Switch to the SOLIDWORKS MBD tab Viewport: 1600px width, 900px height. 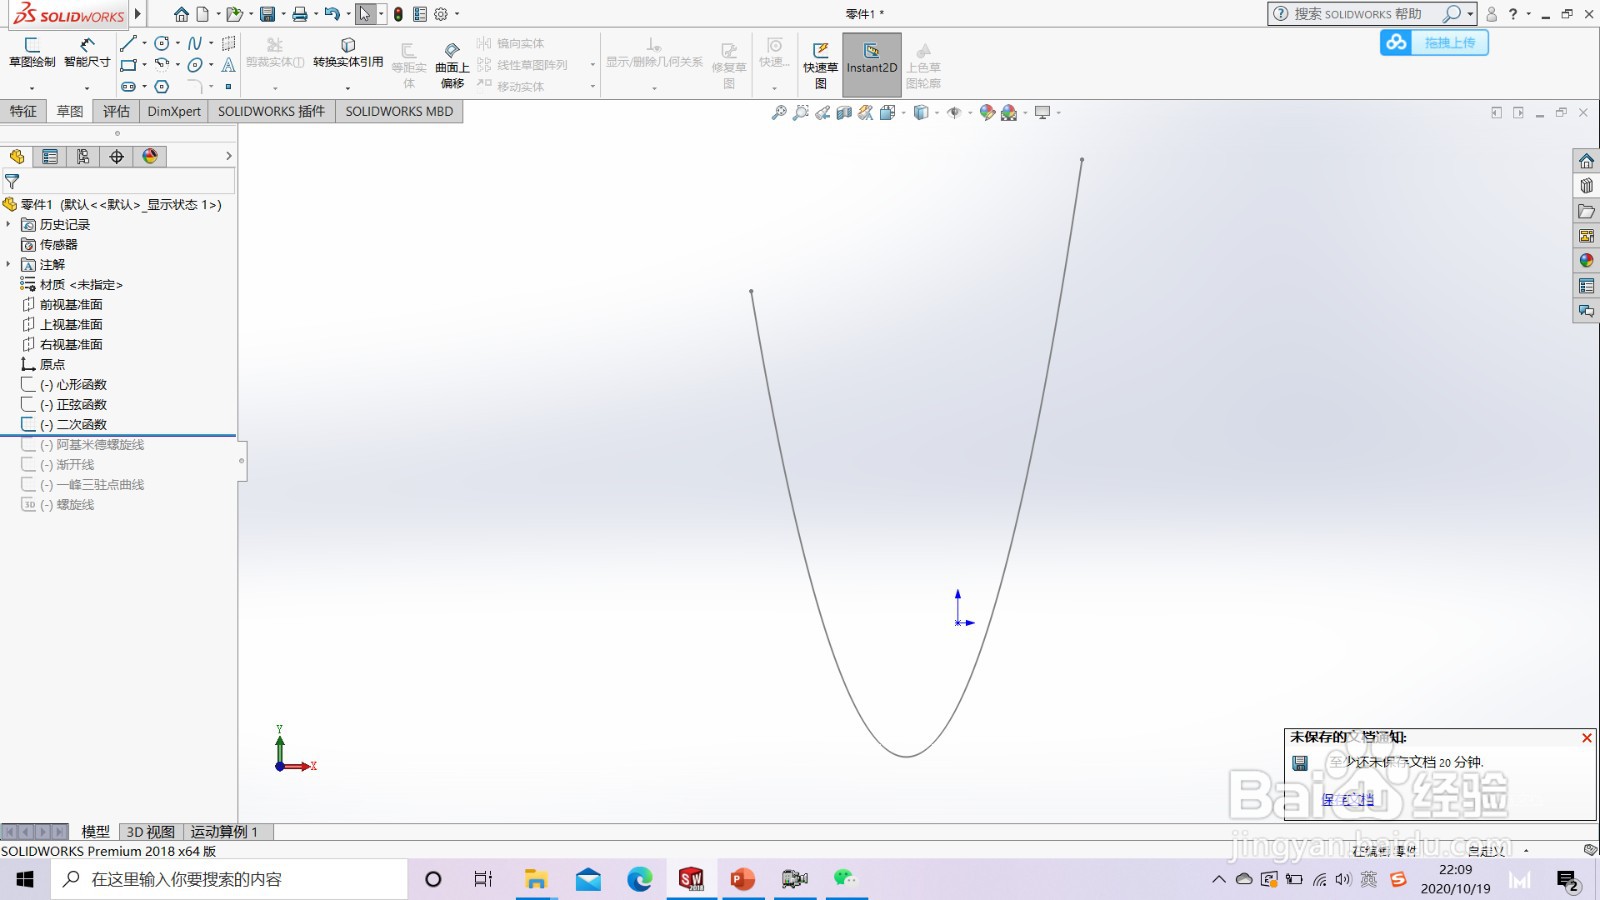[399, 111]
